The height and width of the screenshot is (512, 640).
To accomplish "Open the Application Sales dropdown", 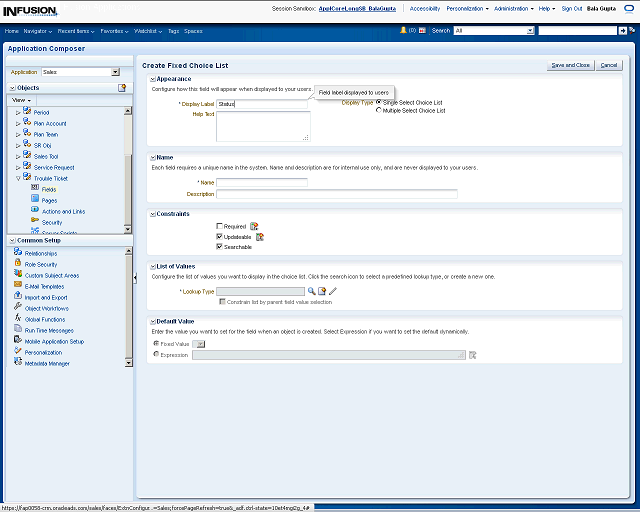I will [x=115, y=72].
